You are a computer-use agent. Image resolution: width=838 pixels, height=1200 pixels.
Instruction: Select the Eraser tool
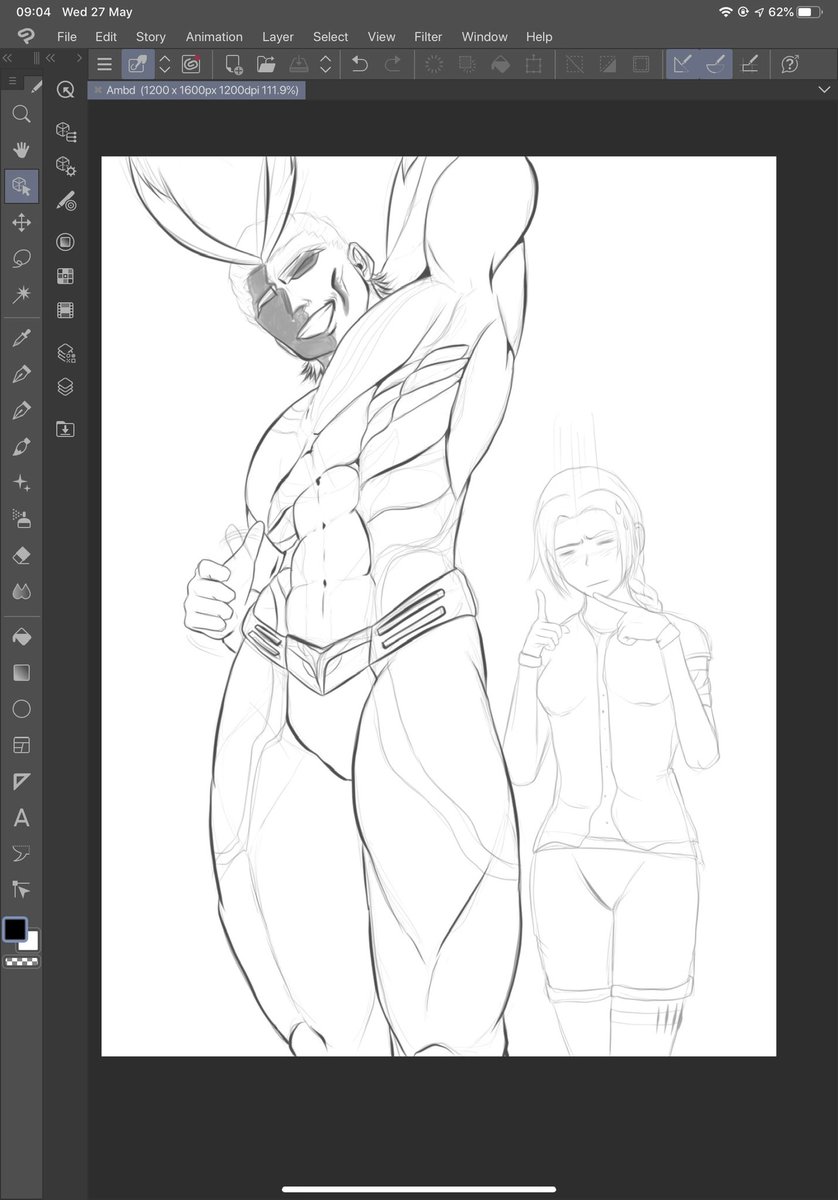pos(21,555)
